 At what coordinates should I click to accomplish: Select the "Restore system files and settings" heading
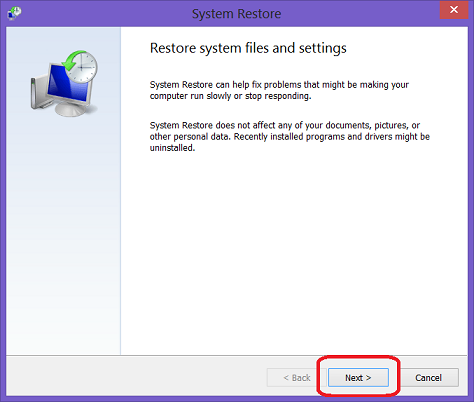(x=248, y=48)
